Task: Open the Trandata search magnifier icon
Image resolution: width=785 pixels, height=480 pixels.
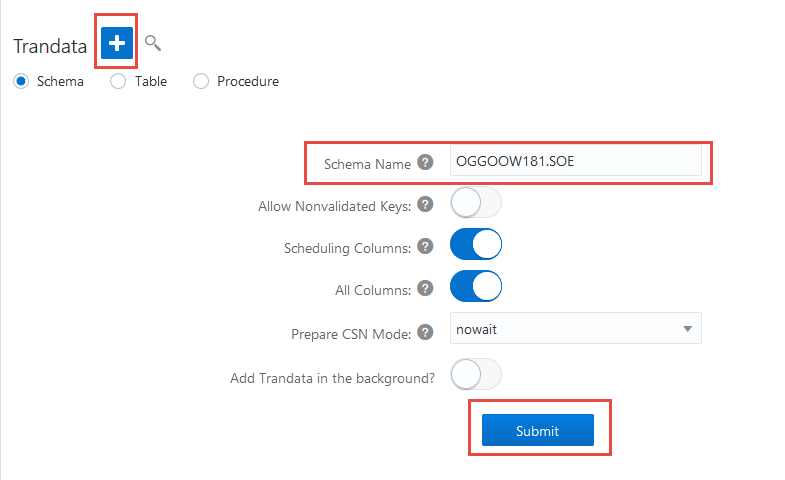Action: (x=153, y=43)
